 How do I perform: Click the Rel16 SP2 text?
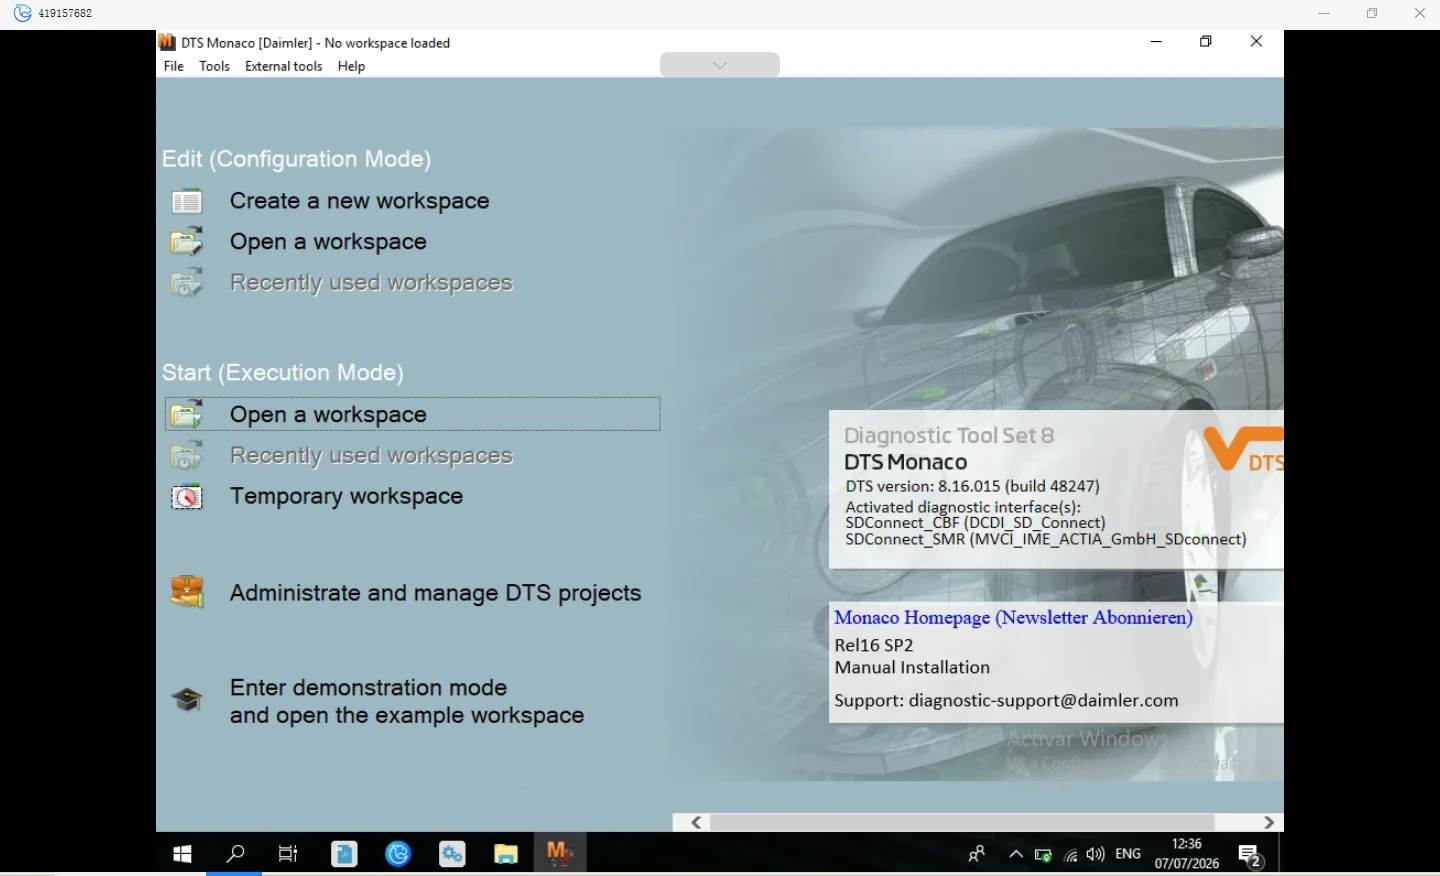click(x=874, y=645)
